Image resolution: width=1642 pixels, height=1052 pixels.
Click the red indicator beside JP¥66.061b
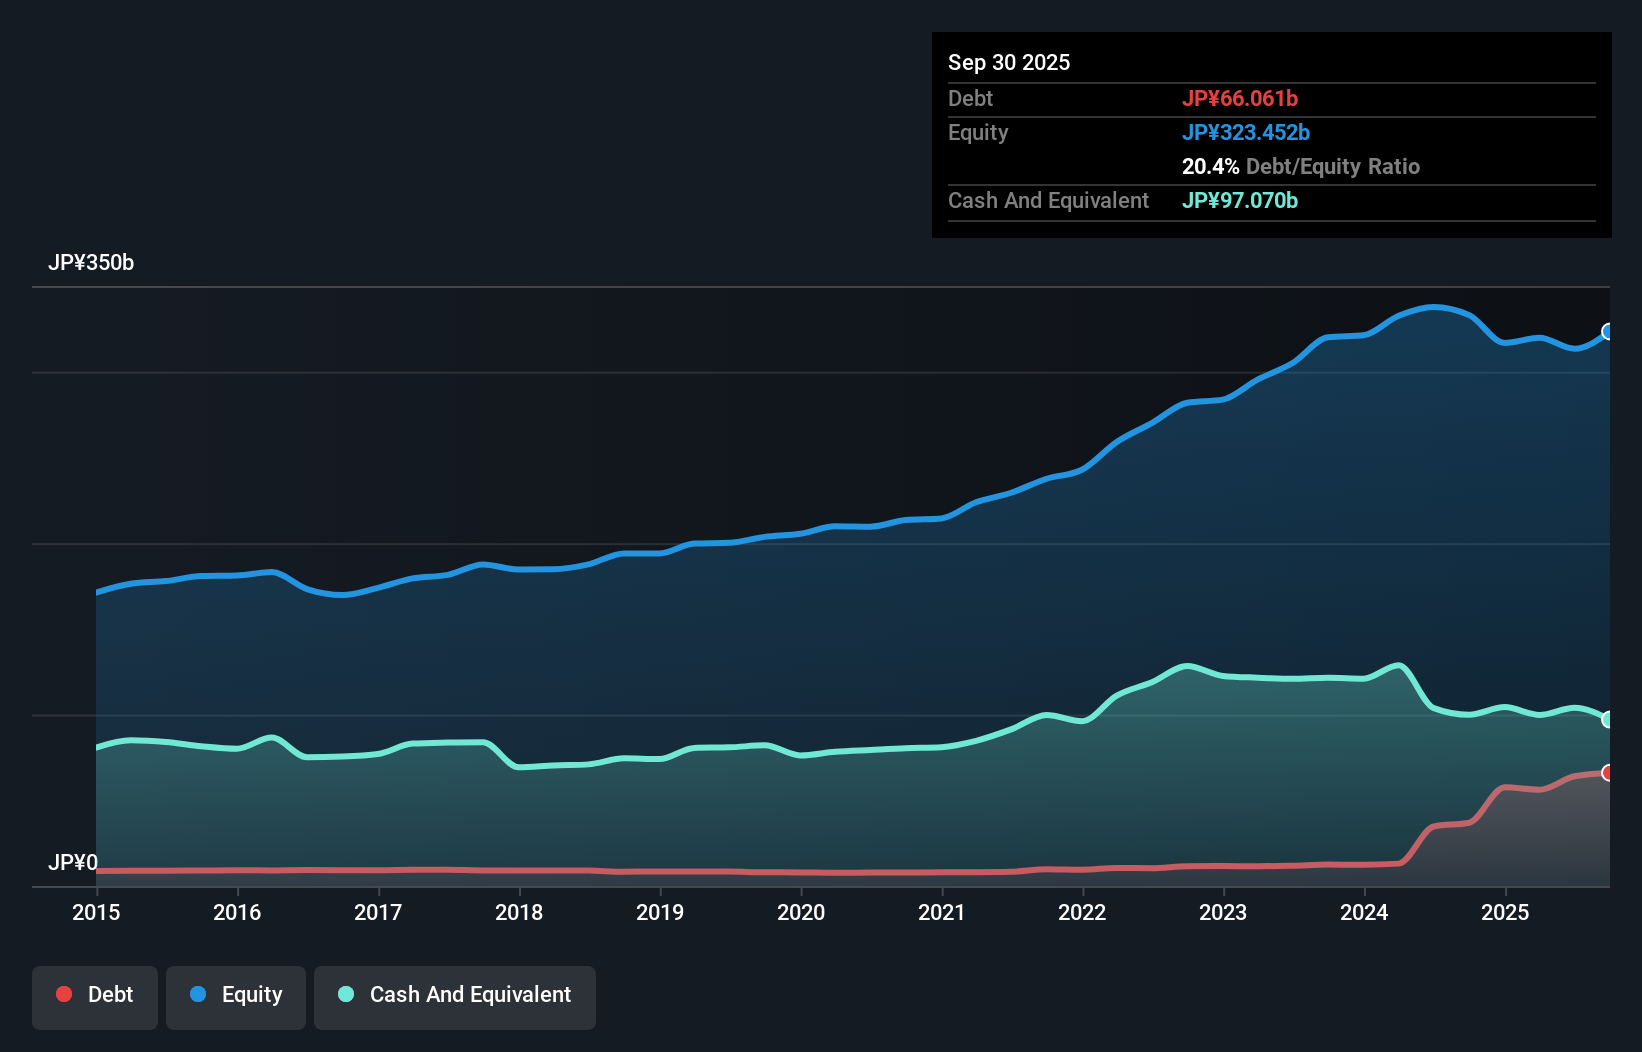pos(1240,98)
